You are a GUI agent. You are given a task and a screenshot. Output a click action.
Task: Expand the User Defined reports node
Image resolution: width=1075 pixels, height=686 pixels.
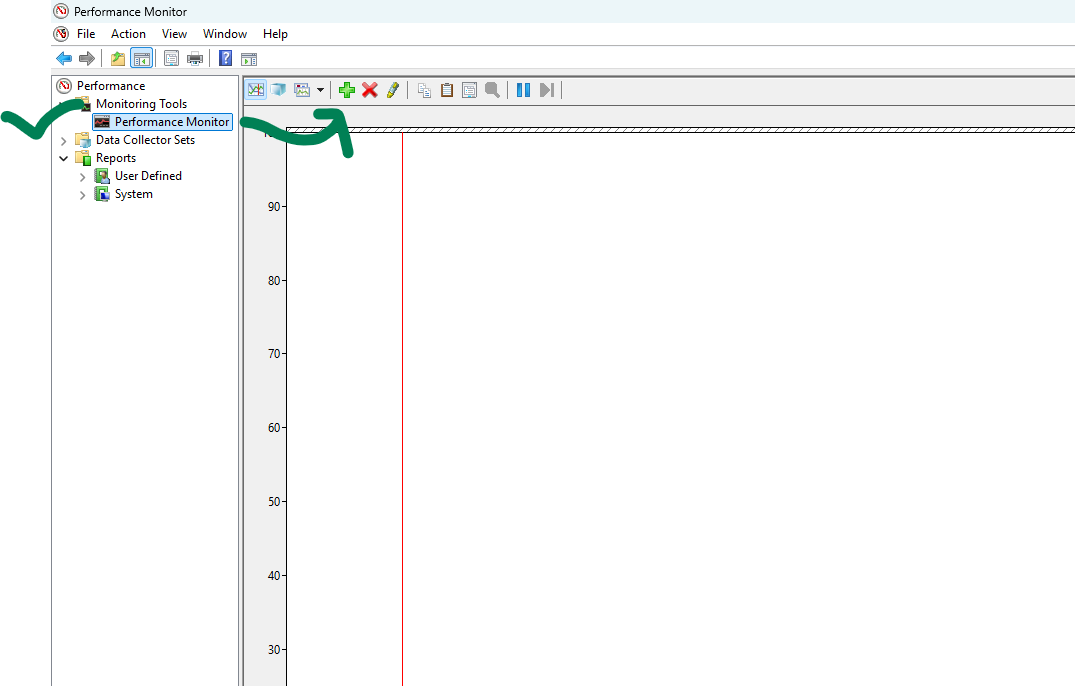(x=83, y=177)
